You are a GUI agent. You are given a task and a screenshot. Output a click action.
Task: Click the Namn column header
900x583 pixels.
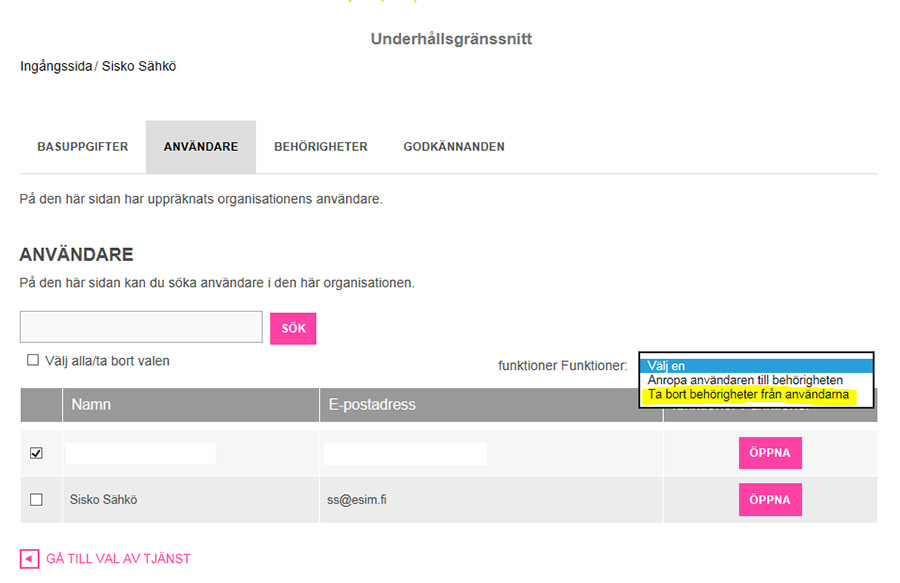(90, 405)
